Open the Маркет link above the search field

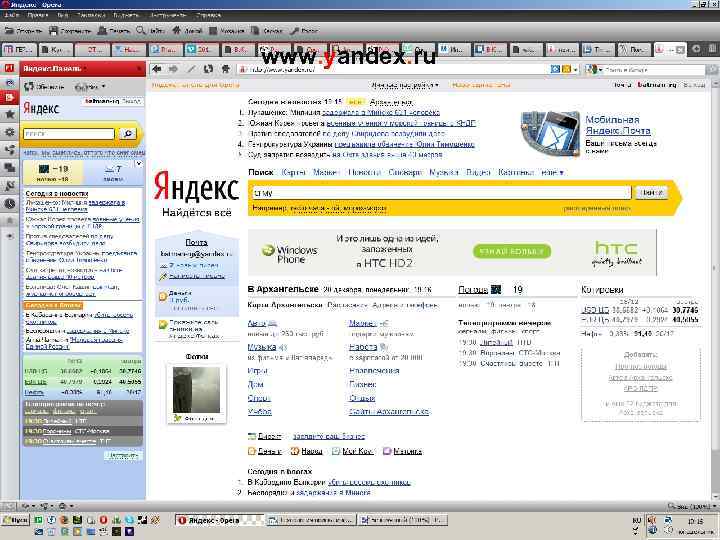[x=325, y=173]
